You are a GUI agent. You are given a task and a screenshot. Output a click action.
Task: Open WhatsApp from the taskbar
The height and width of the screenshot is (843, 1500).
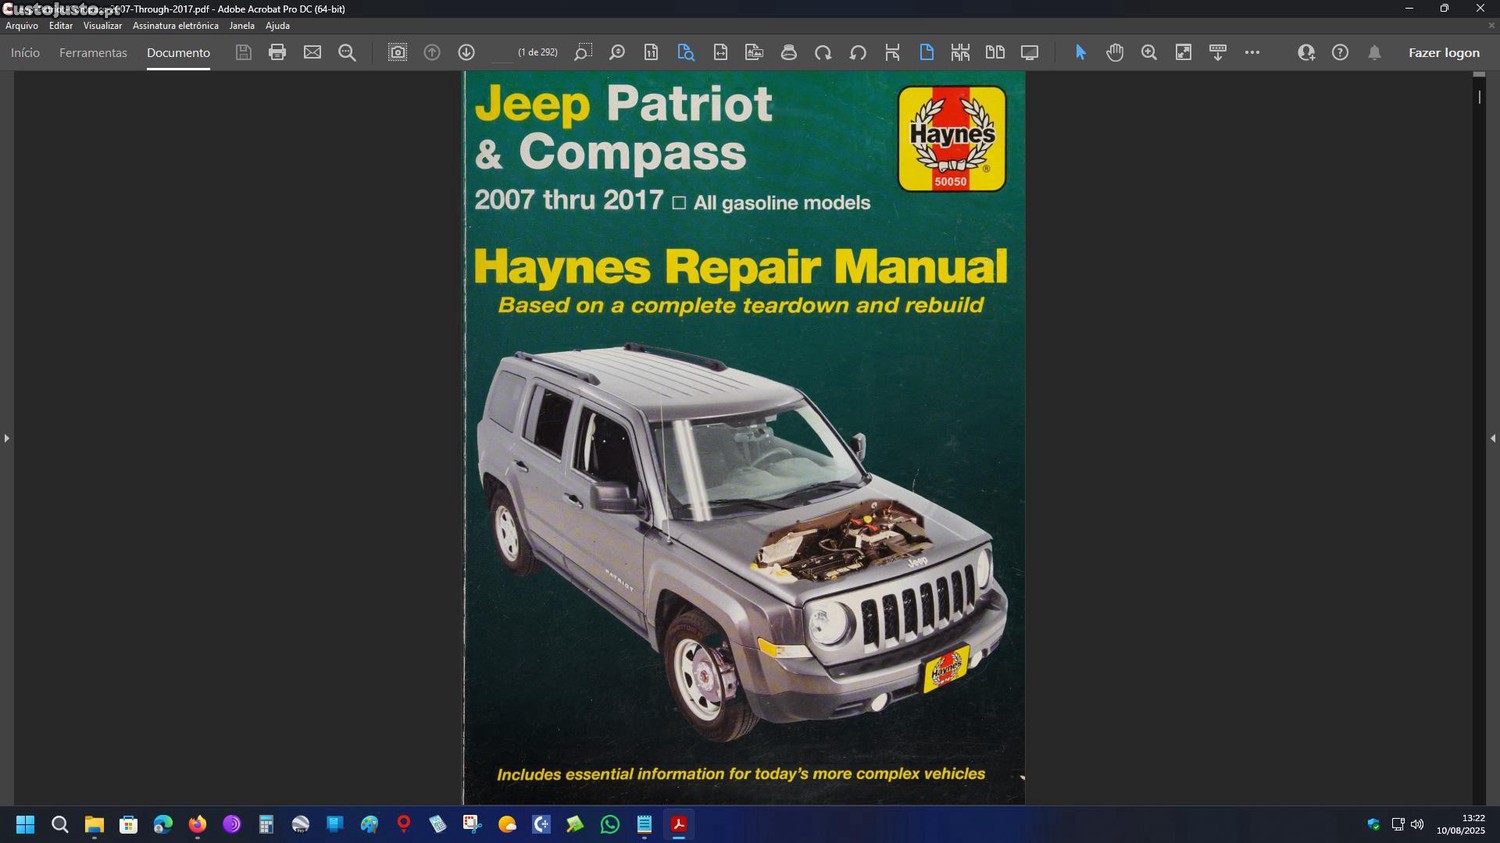[610, 824]
